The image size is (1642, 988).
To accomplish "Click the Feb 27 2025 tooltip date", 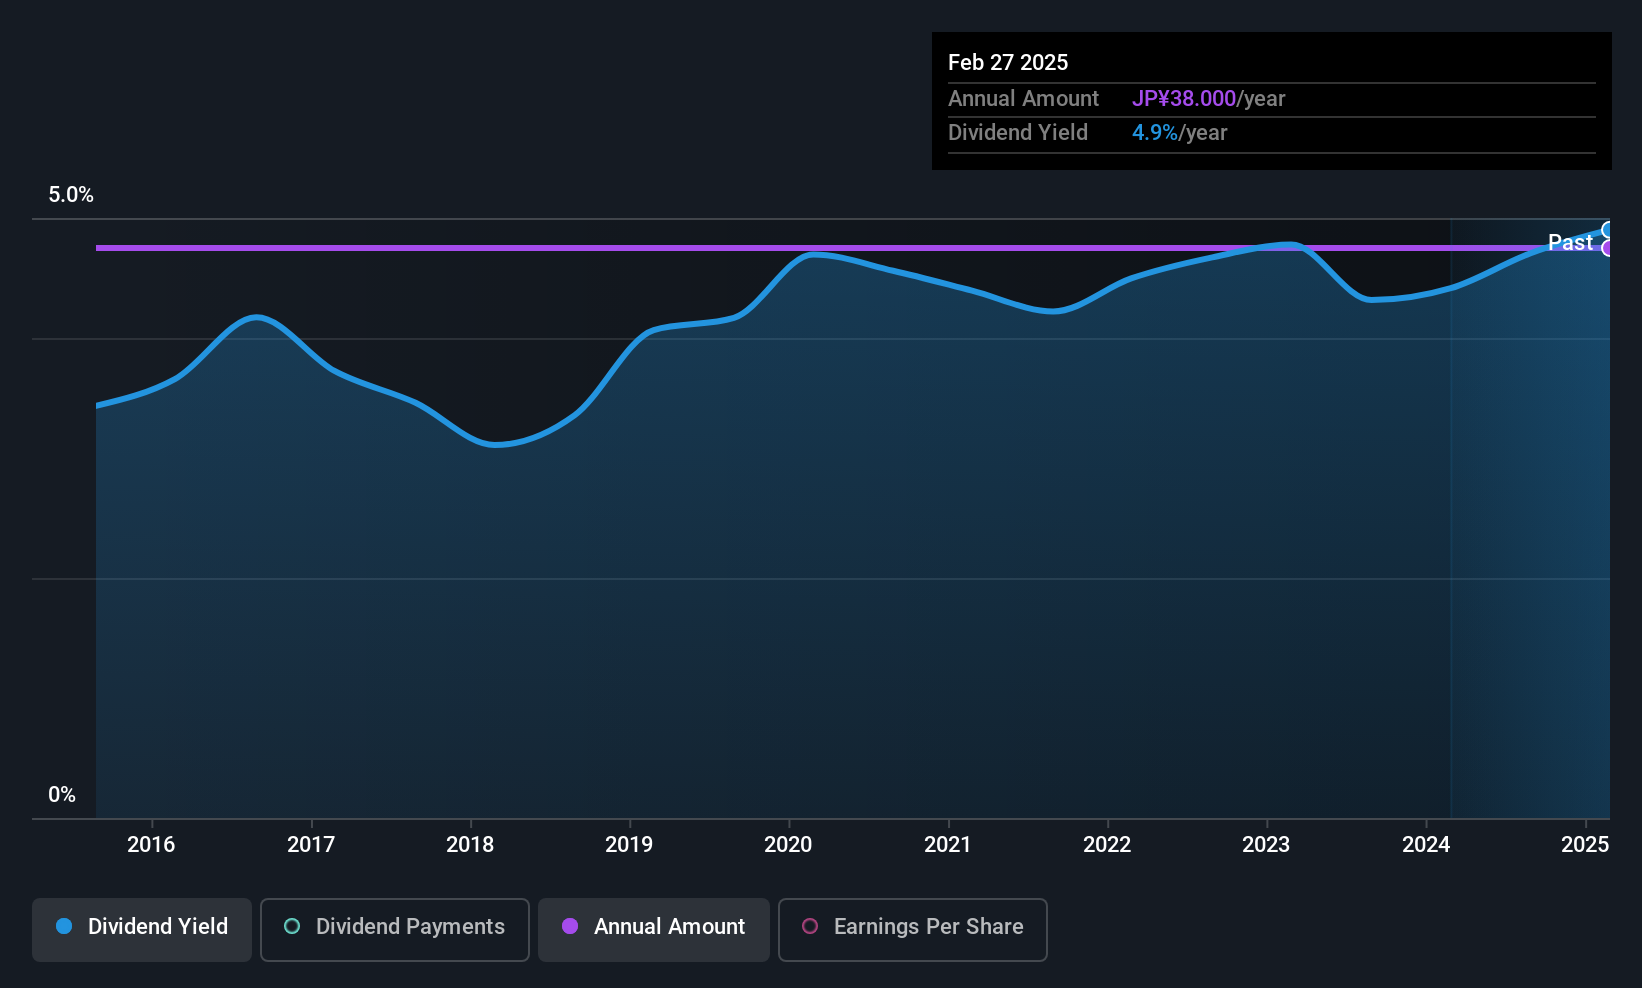I will coord(1008,62).
